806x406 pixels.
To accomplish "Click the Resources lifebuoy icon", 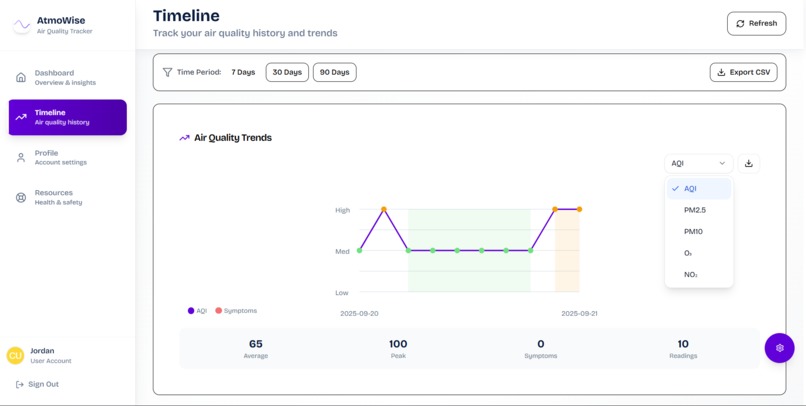I will tap(21, 197).
